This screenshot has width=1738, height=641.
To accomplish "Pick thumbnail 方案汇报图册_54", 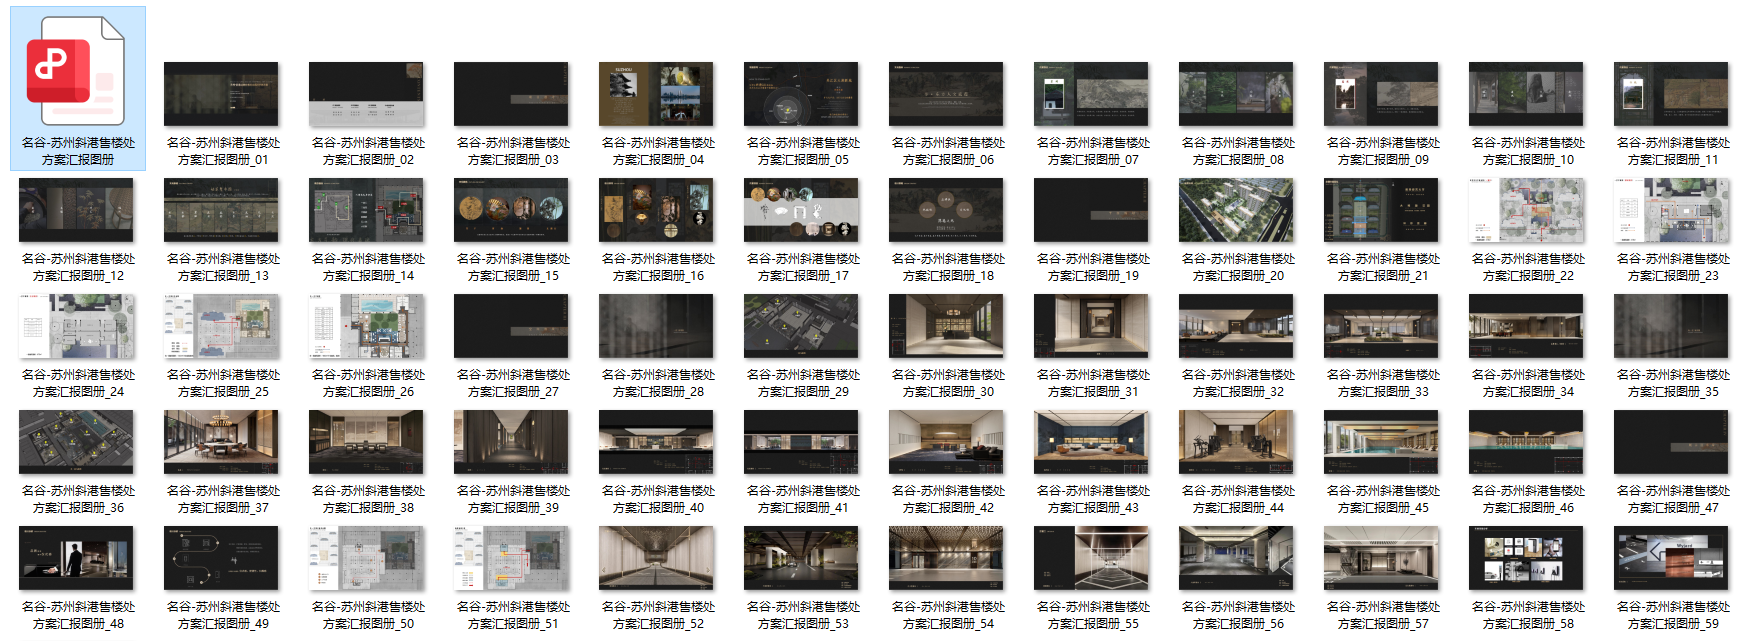I will [946, 558].
